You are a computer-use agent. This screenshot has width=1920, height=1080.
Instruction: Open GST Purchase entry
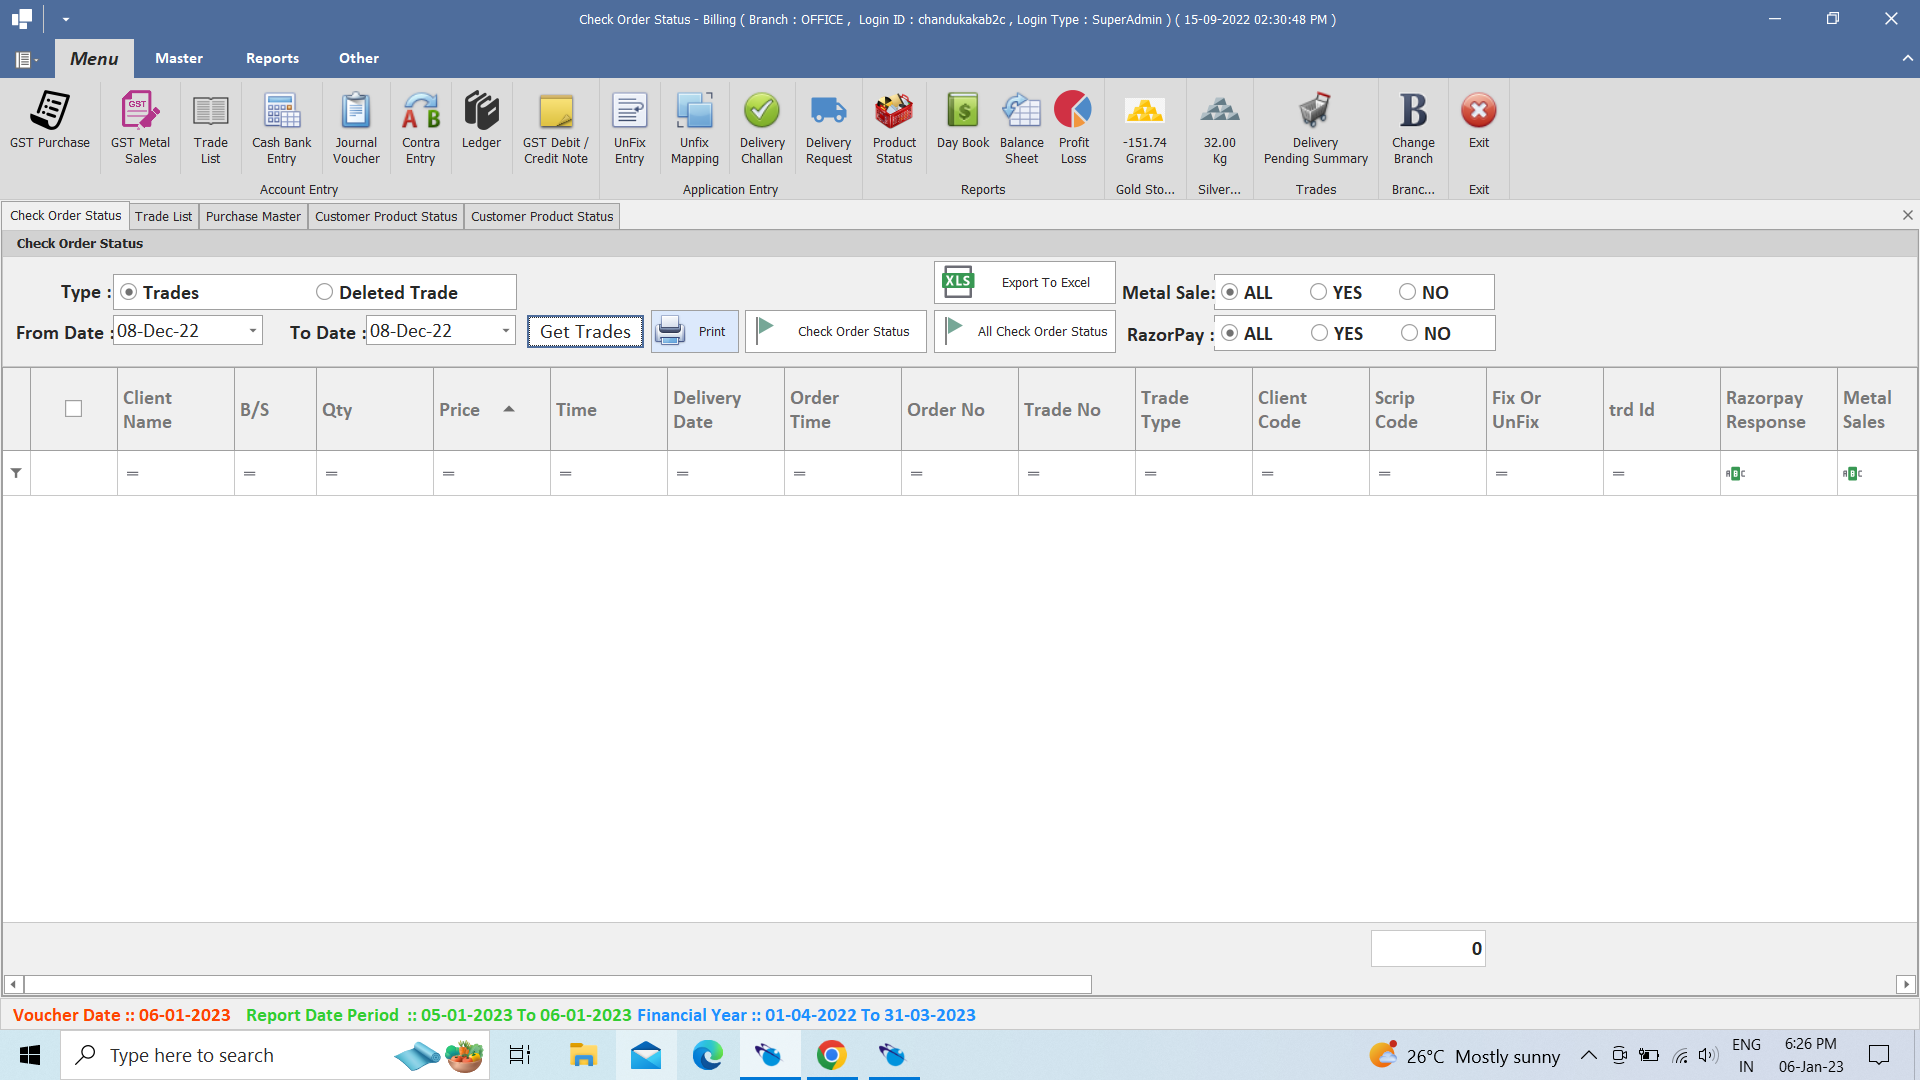(x=50, y=121)
